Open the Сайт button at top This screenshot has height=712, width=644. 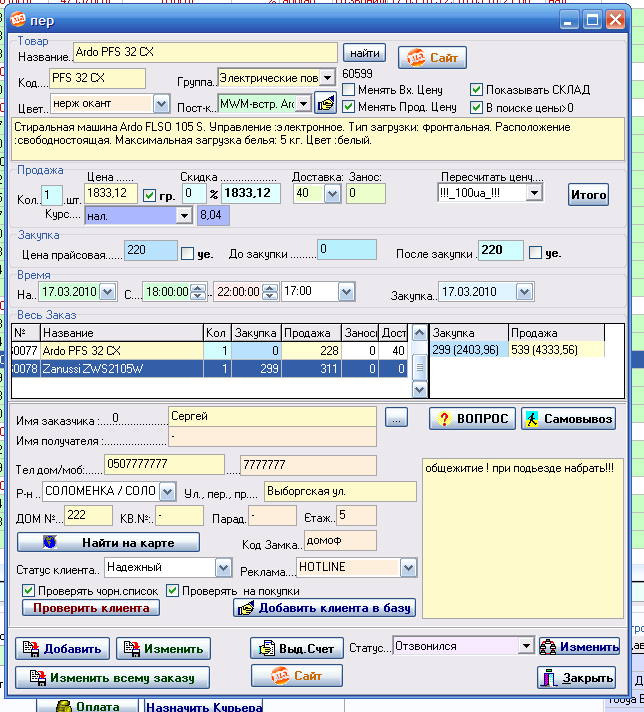pyautogui.click(x=432, y=58)
